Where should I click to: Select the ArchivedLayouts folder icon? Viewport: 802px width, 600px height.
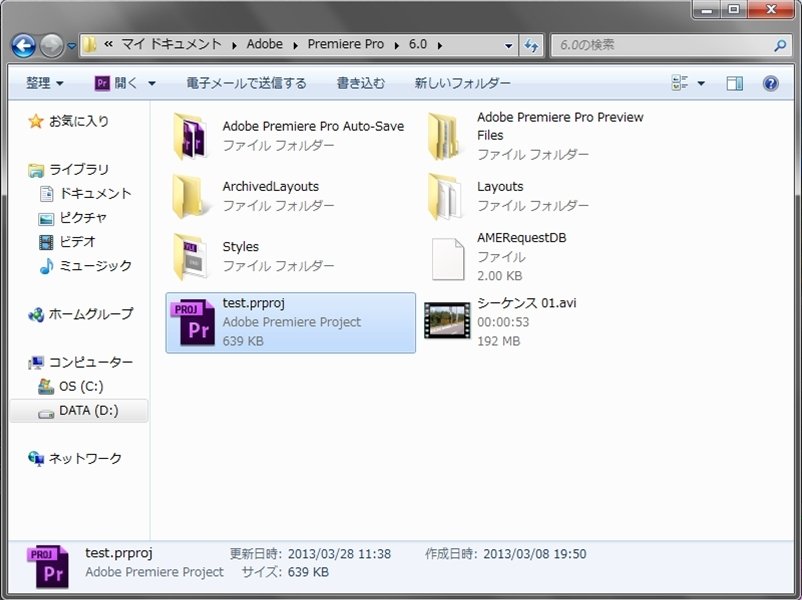[x=189, y=196]
